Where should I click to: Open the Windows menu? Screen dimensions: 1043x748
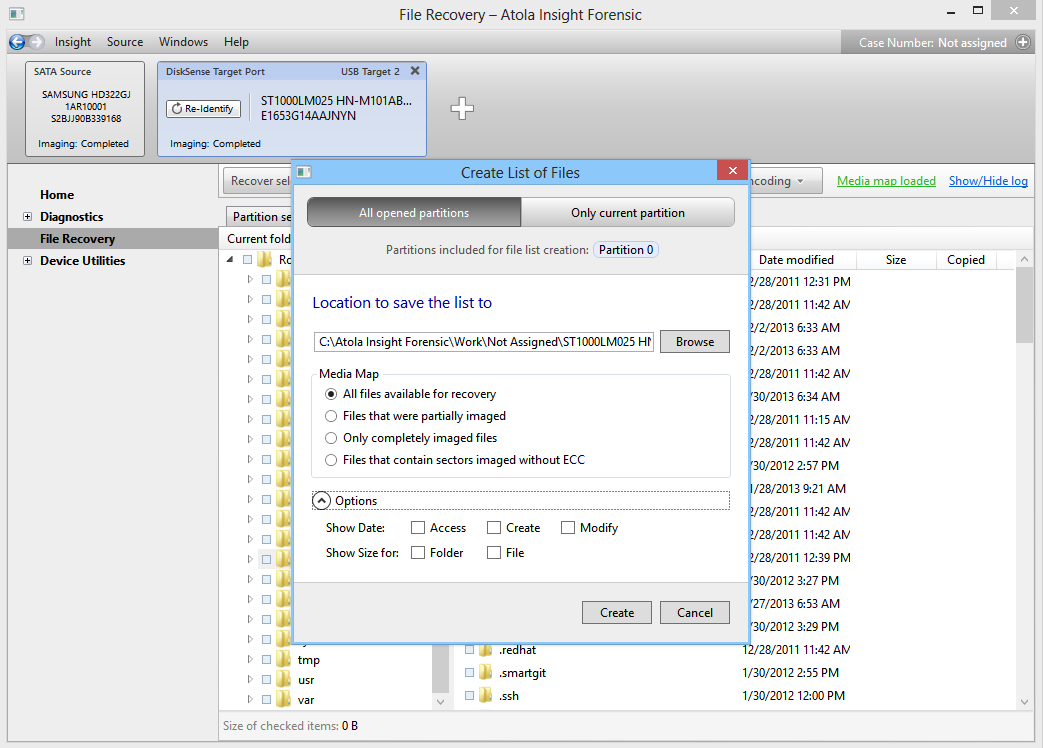[x=183, y=42]
